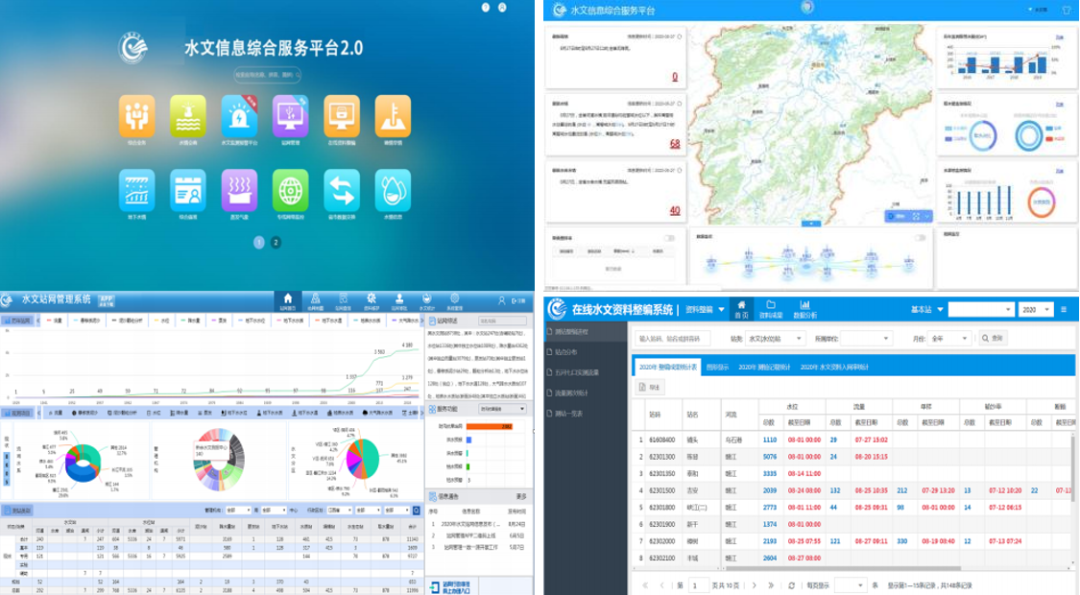Viewport: 1080px width, 595px height.
Task: Click the 首页 home icon in compilation system
Action: pyautogui.click(x=741, y=309)
